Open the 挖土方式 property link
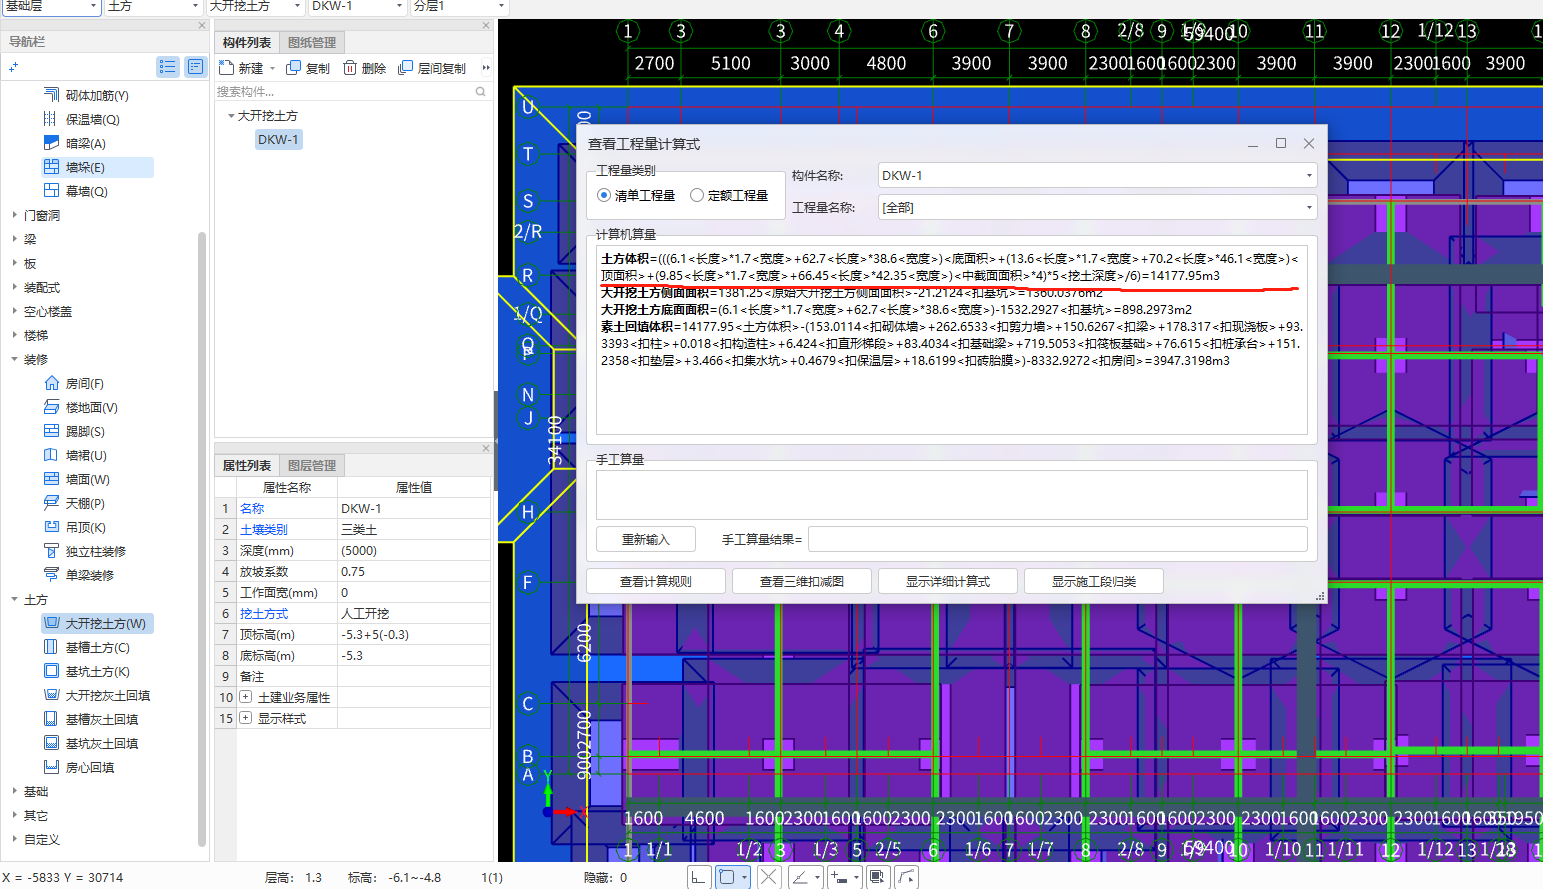The height and width of the screenshot is (889, 1543). click(264, 614)
